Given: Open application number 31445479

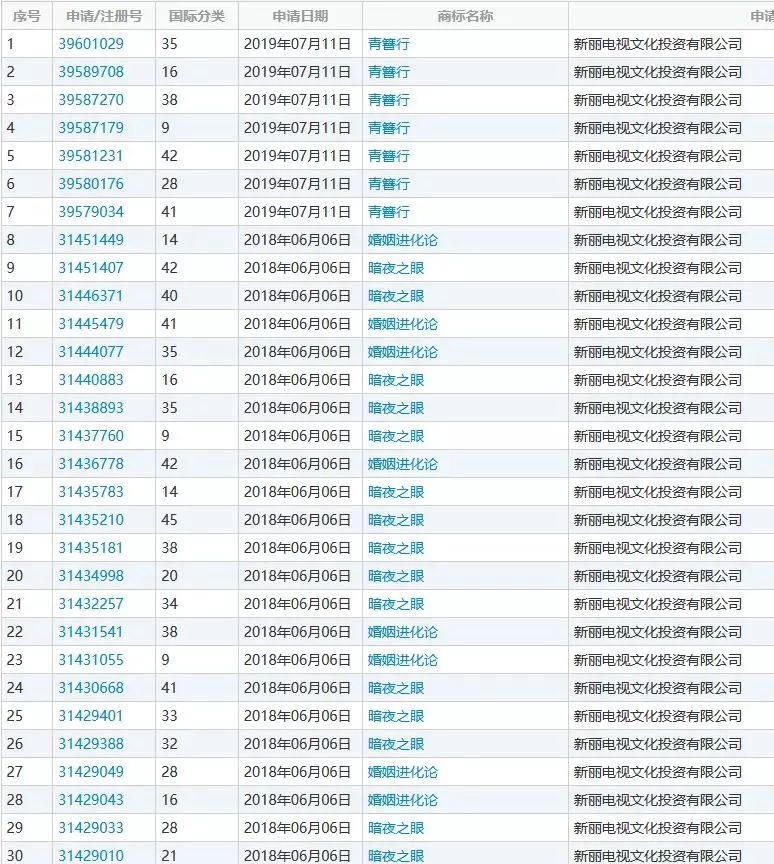Looking at the screenshot, I should point(91,323).
